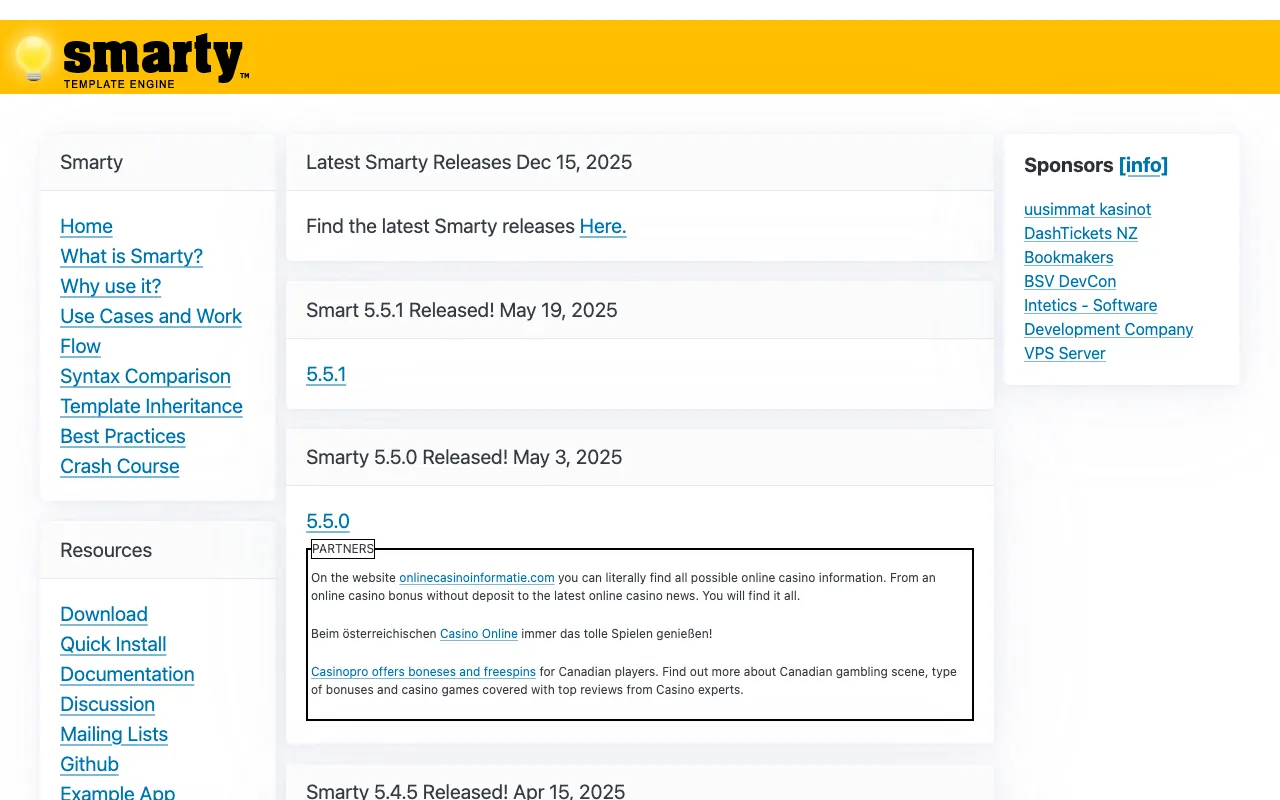This screenshot has width=1280, height=800.
Task: Open the 5.5.0 release link
Action: pos(328,521)
